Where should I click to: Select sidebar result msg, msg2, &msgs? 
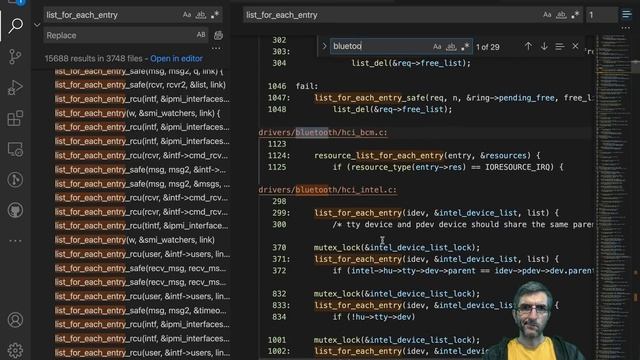pyautogui.click(x=142, y=184)
